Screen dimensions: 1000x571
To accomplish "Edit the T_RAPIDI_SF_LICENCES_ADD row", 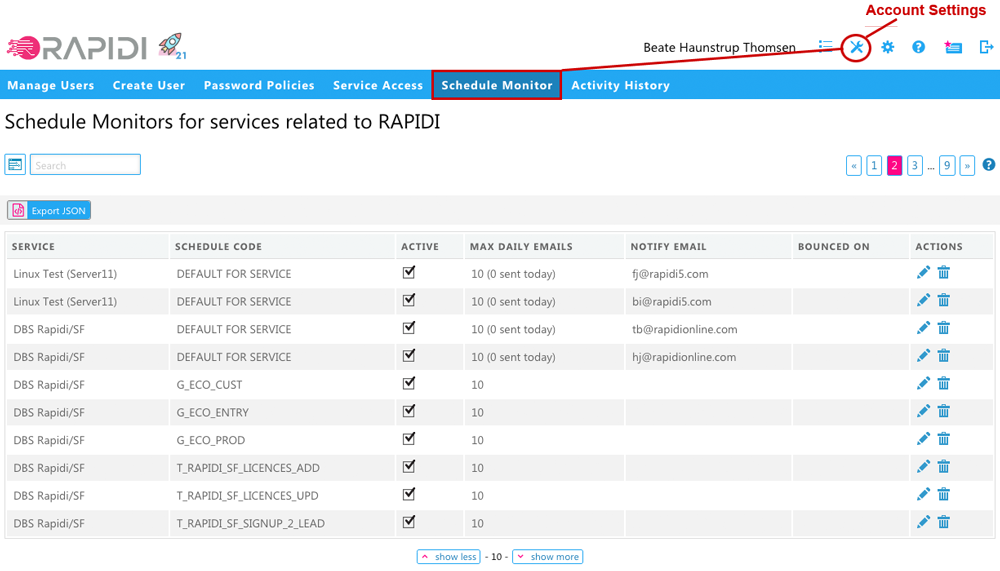I will 923,467.
